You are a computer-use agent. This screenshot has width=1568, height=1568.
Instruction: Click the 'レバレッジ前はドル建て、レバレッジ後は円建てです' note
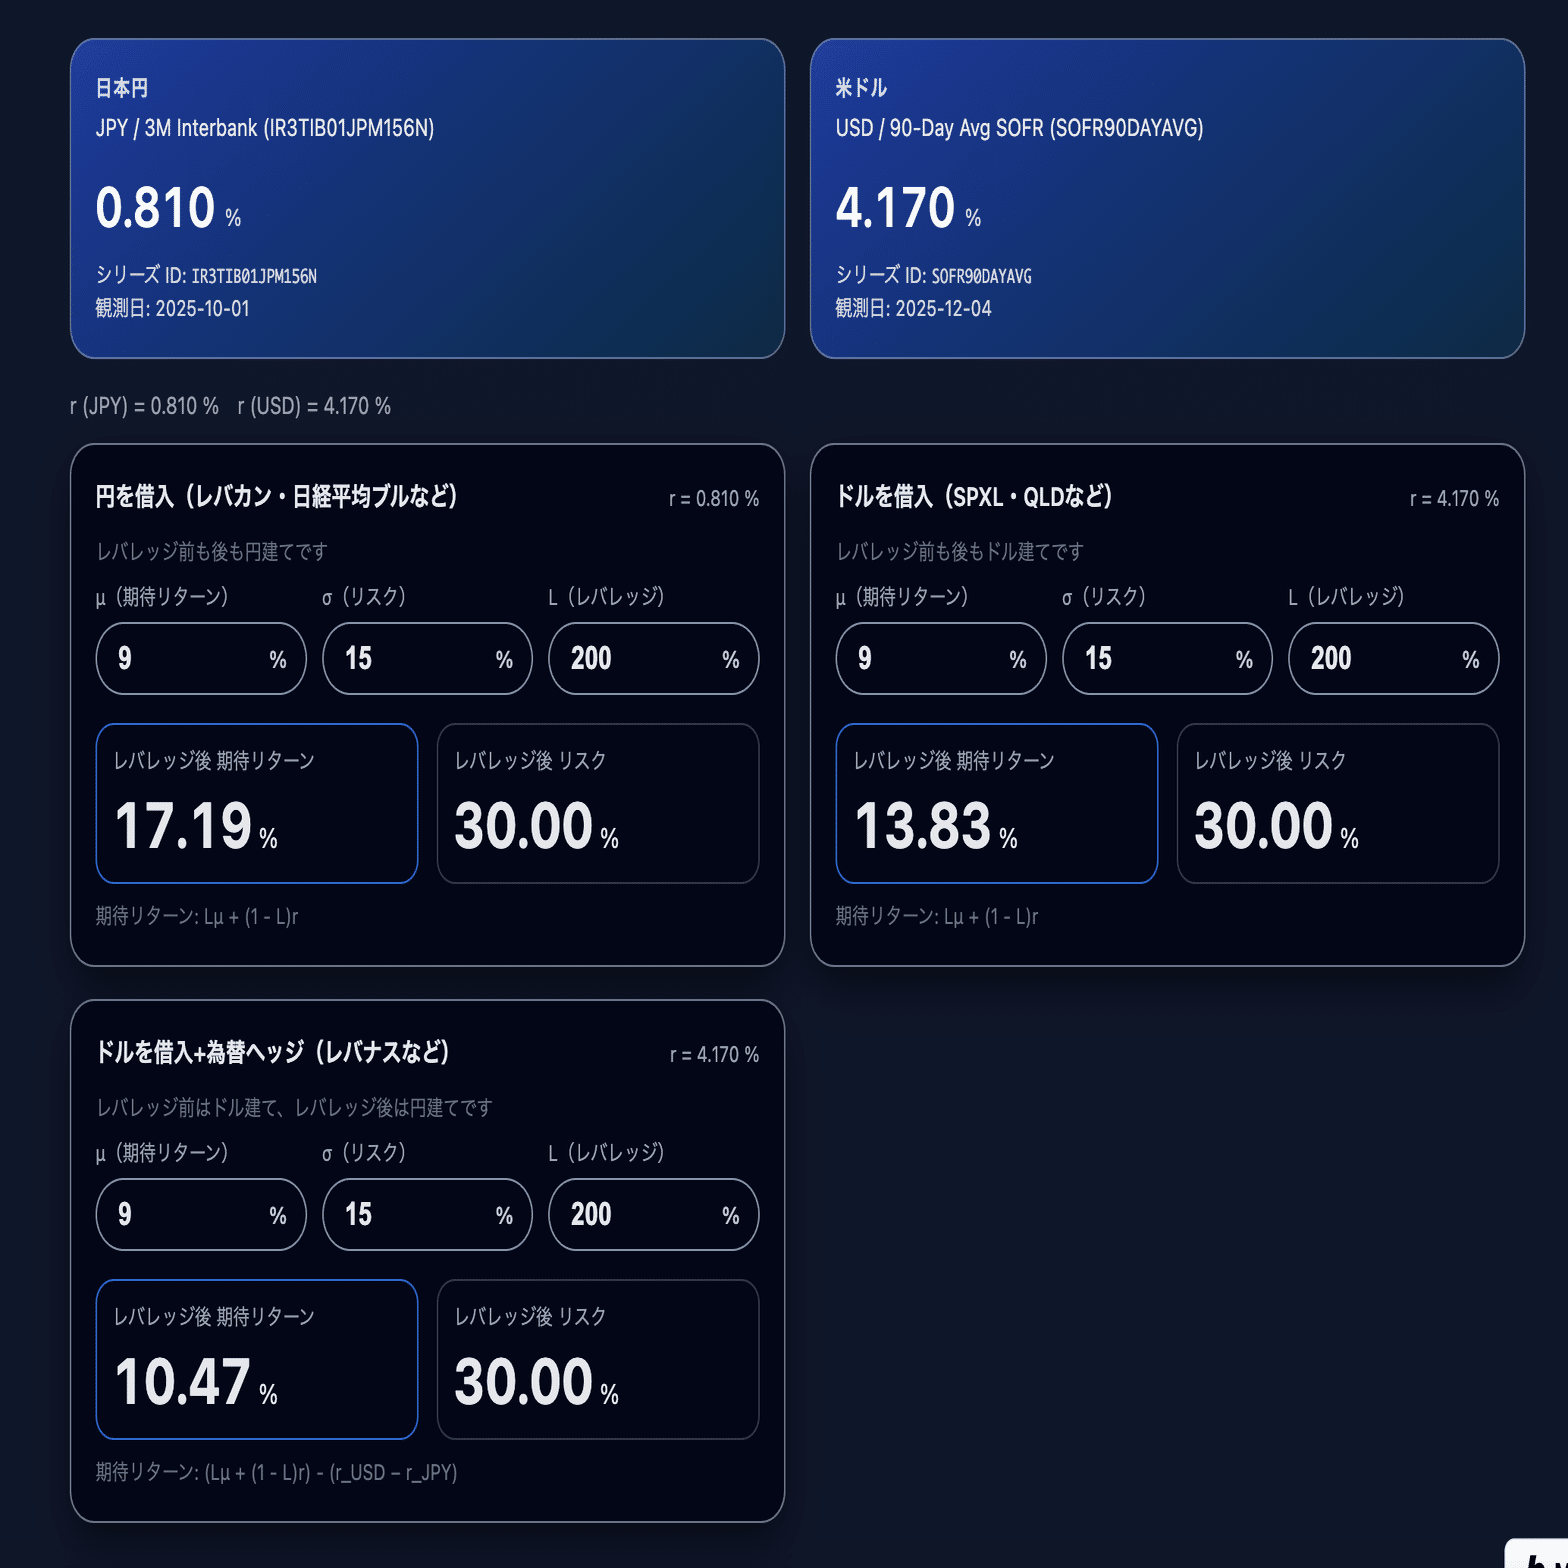[294, 1107]
